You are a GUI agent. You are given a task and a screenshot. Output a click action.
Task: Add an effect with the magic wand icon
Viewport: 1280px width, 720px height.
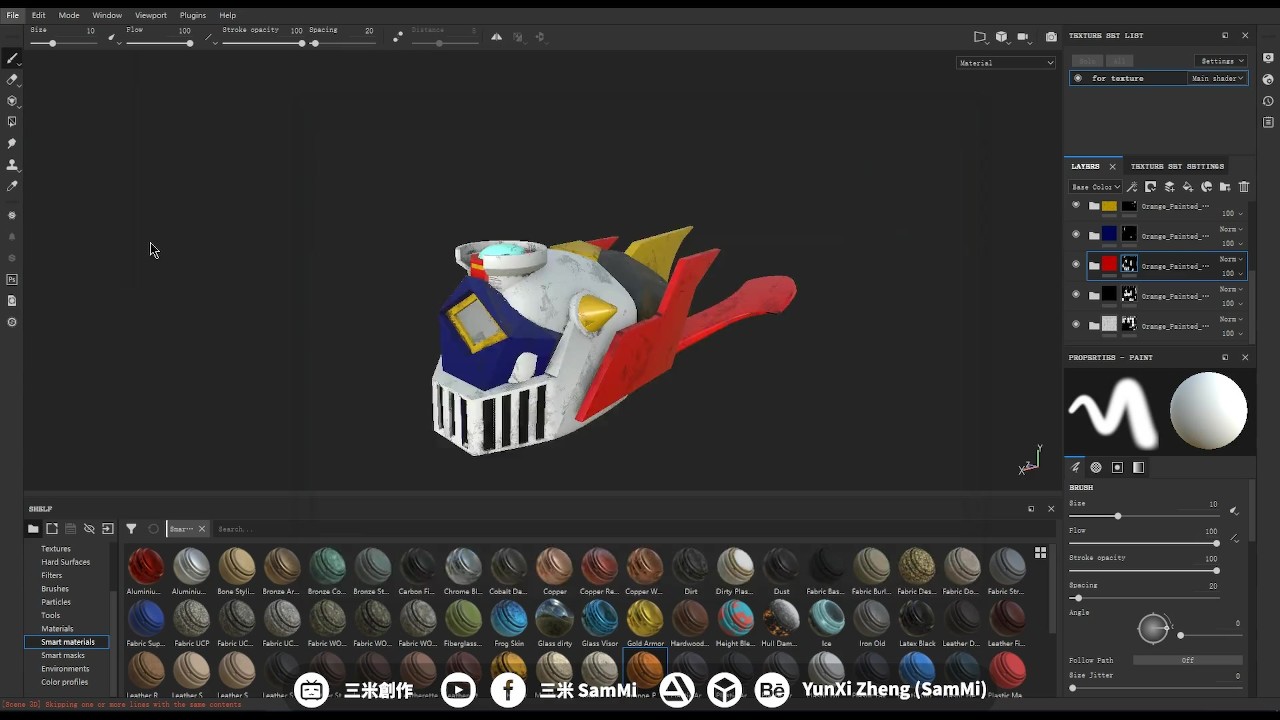[x=1132, y=187]
